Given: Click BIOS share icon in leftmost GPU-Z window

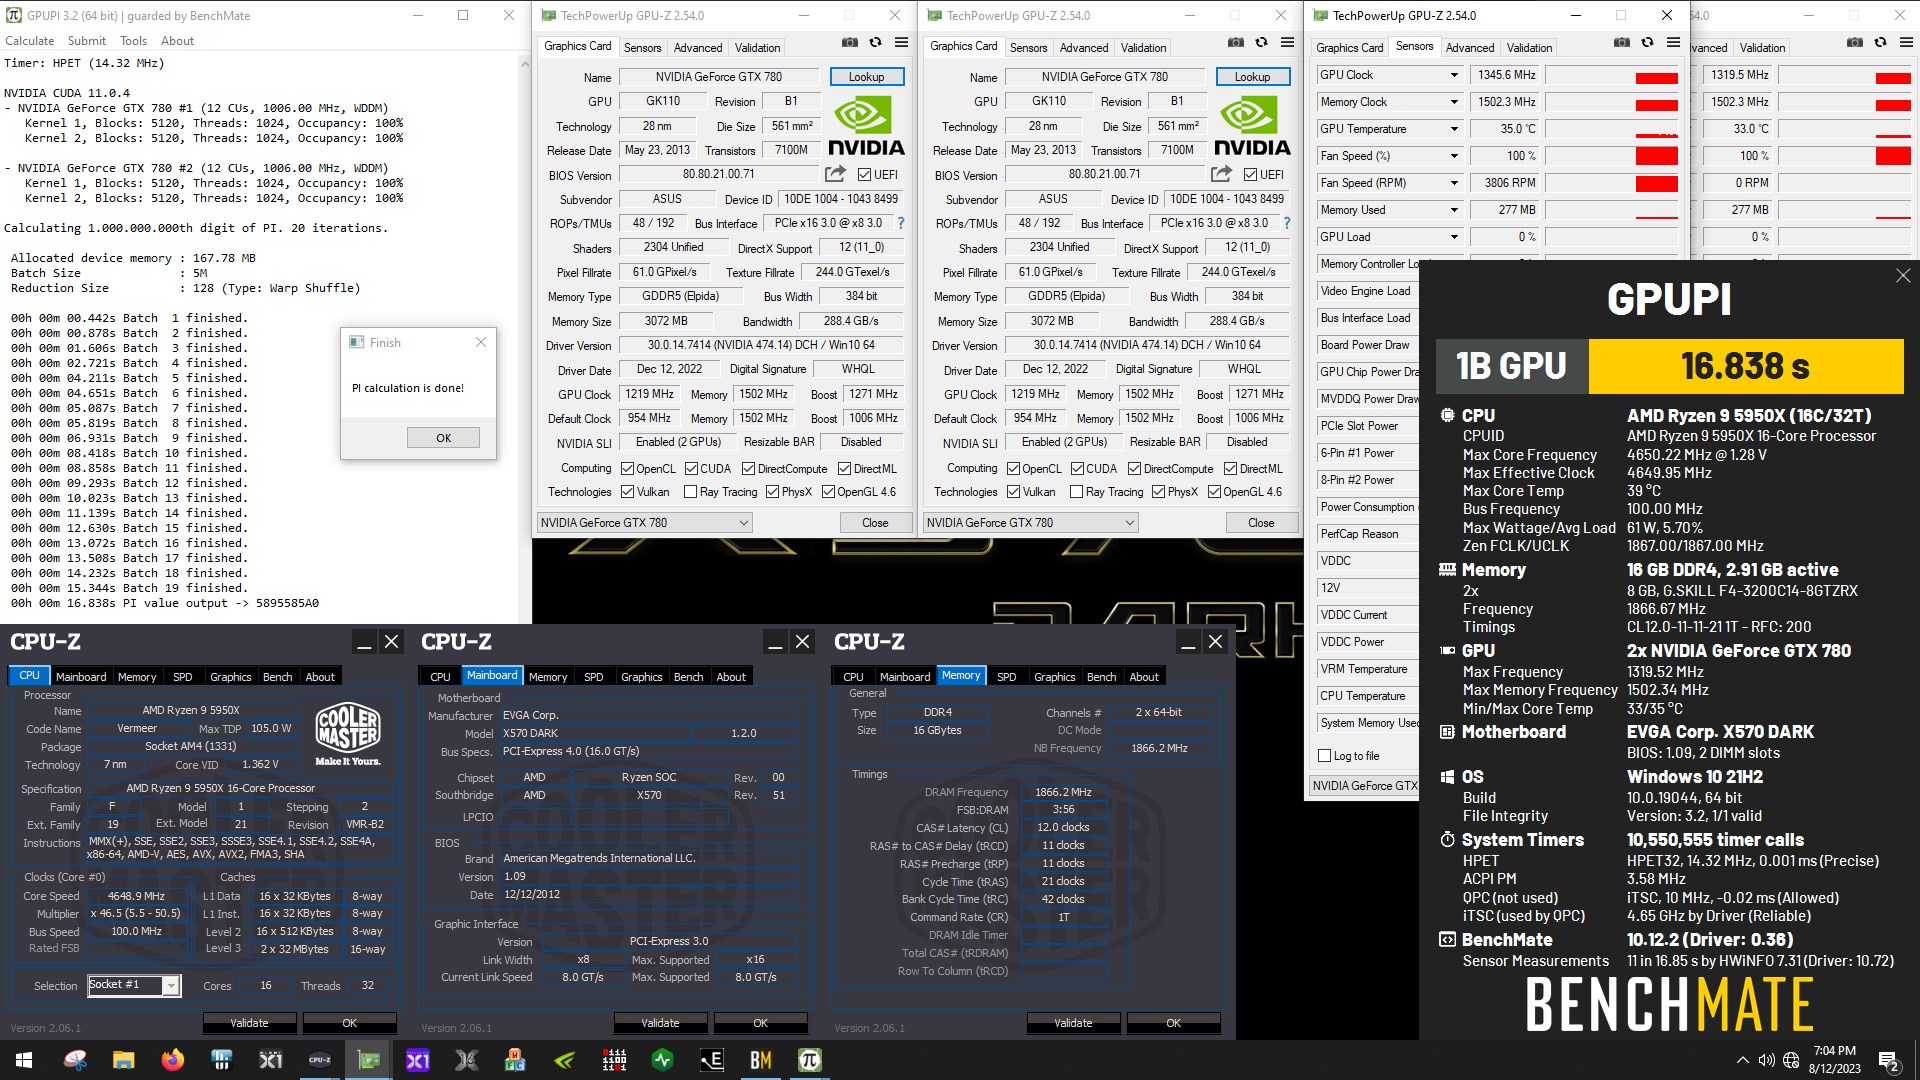Looking at the screenshot, I should (835, 174).
